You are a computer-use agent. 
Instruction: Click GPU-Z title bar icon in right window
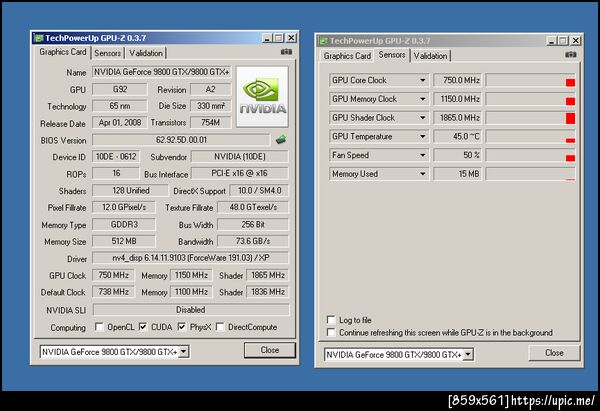coord(323,41)
